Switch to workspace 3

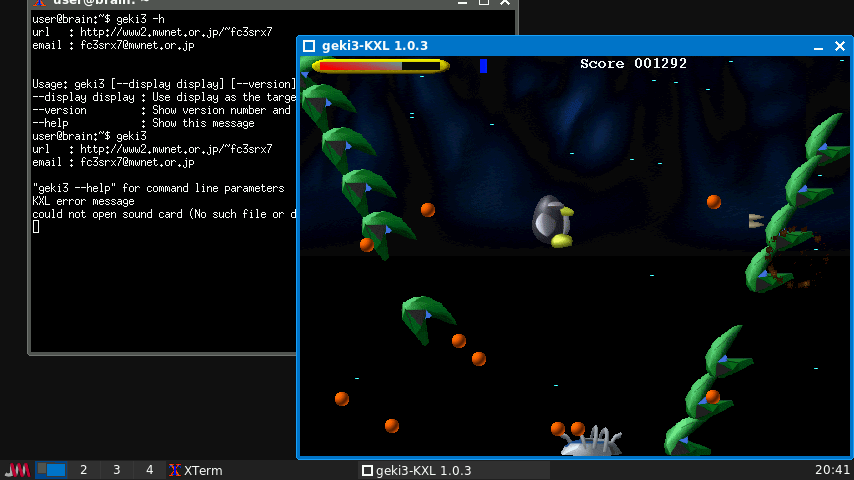[x=117, y=470]
